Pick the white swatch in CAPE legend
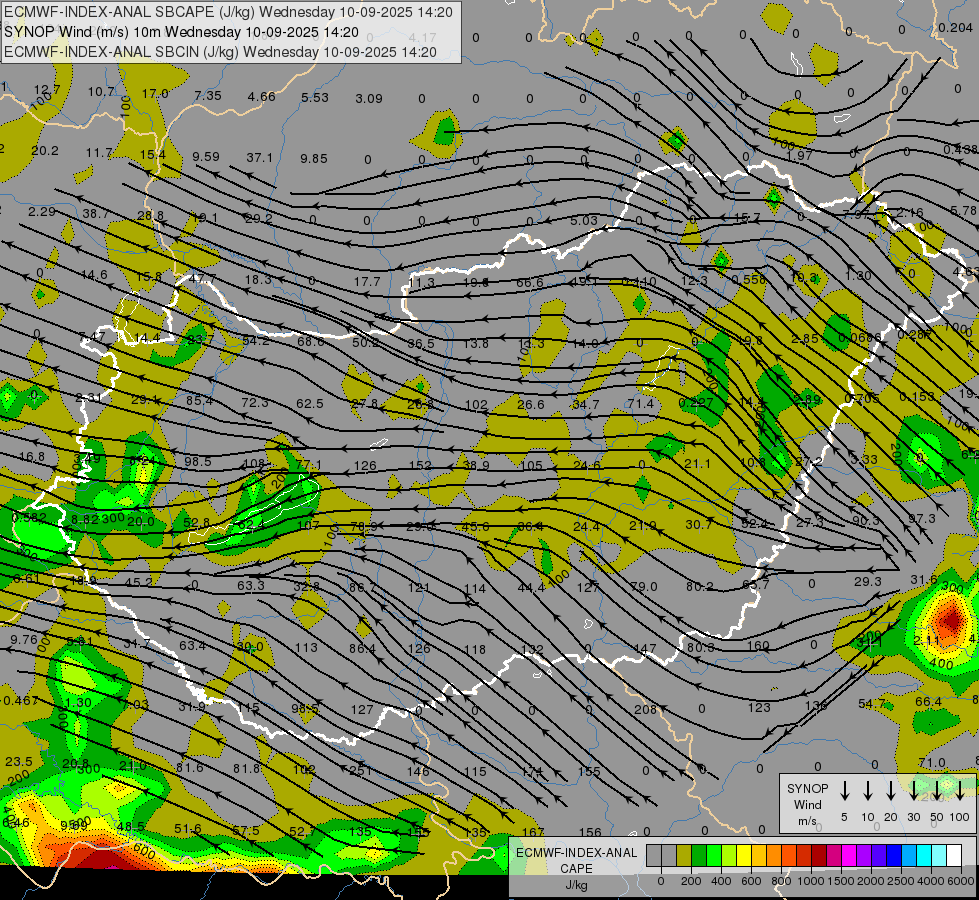The width and height of the screenshot is (979, 900). click(954, 855)
